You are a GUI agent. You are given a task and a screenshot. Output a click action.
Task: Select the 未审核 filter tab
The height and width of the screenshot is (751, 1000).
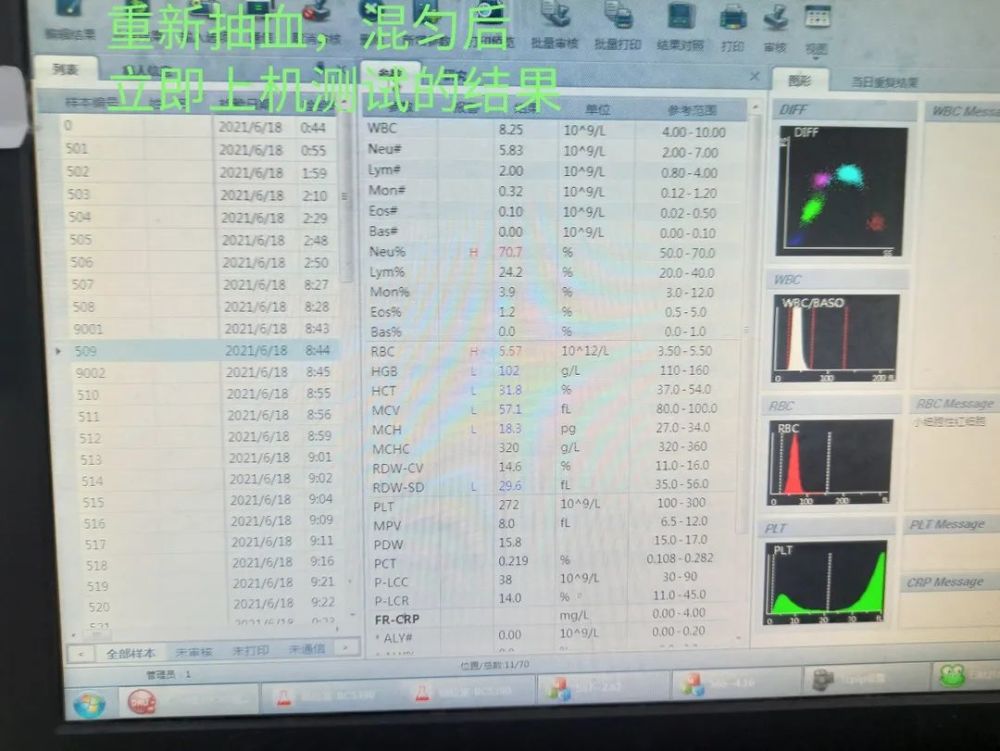(193, 652)
